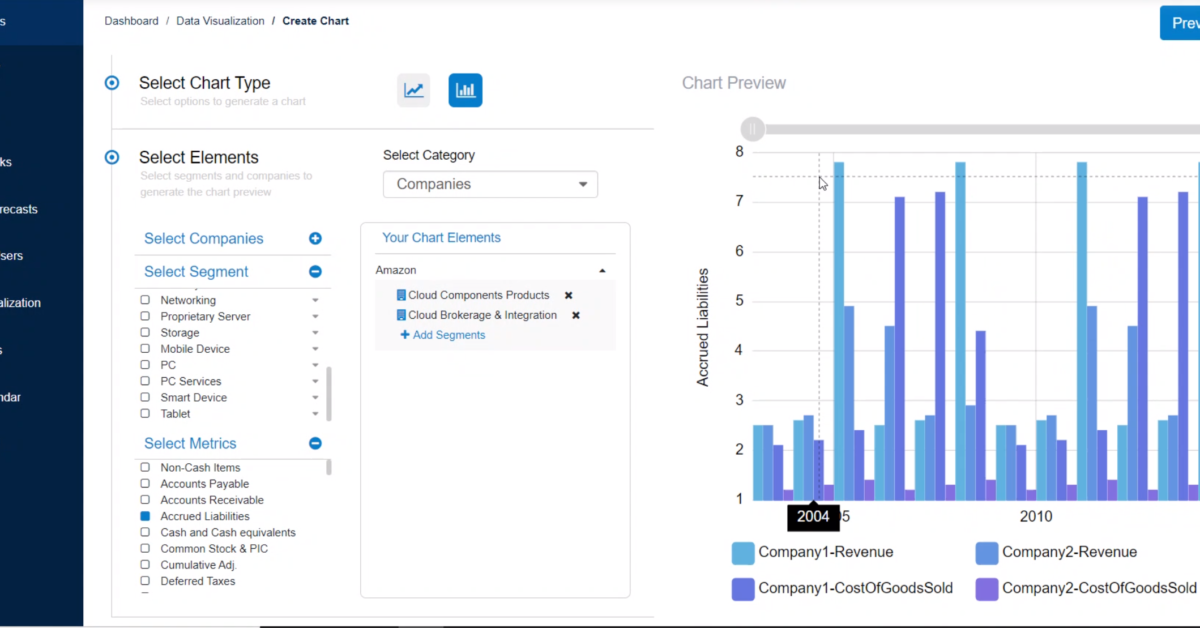Remove Cloud Components Products segment

click(569, 295)
